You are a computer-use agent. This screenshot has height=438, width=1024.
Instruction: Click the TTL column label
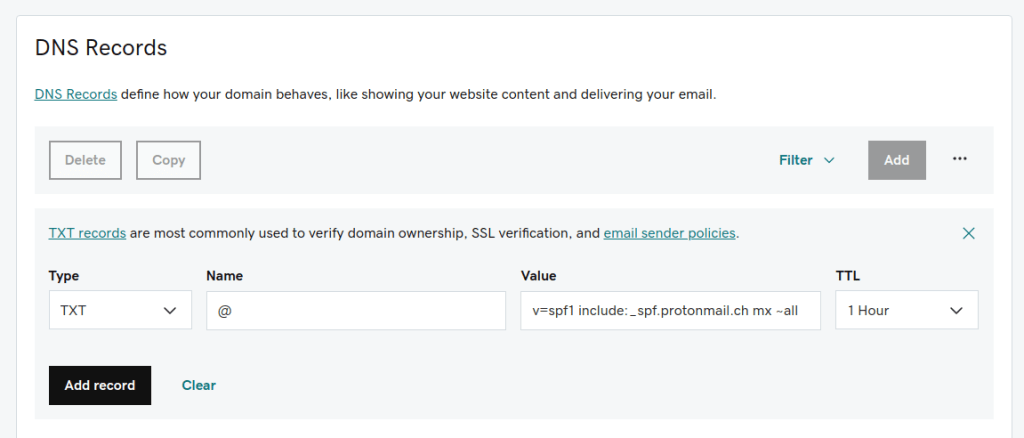847,275
